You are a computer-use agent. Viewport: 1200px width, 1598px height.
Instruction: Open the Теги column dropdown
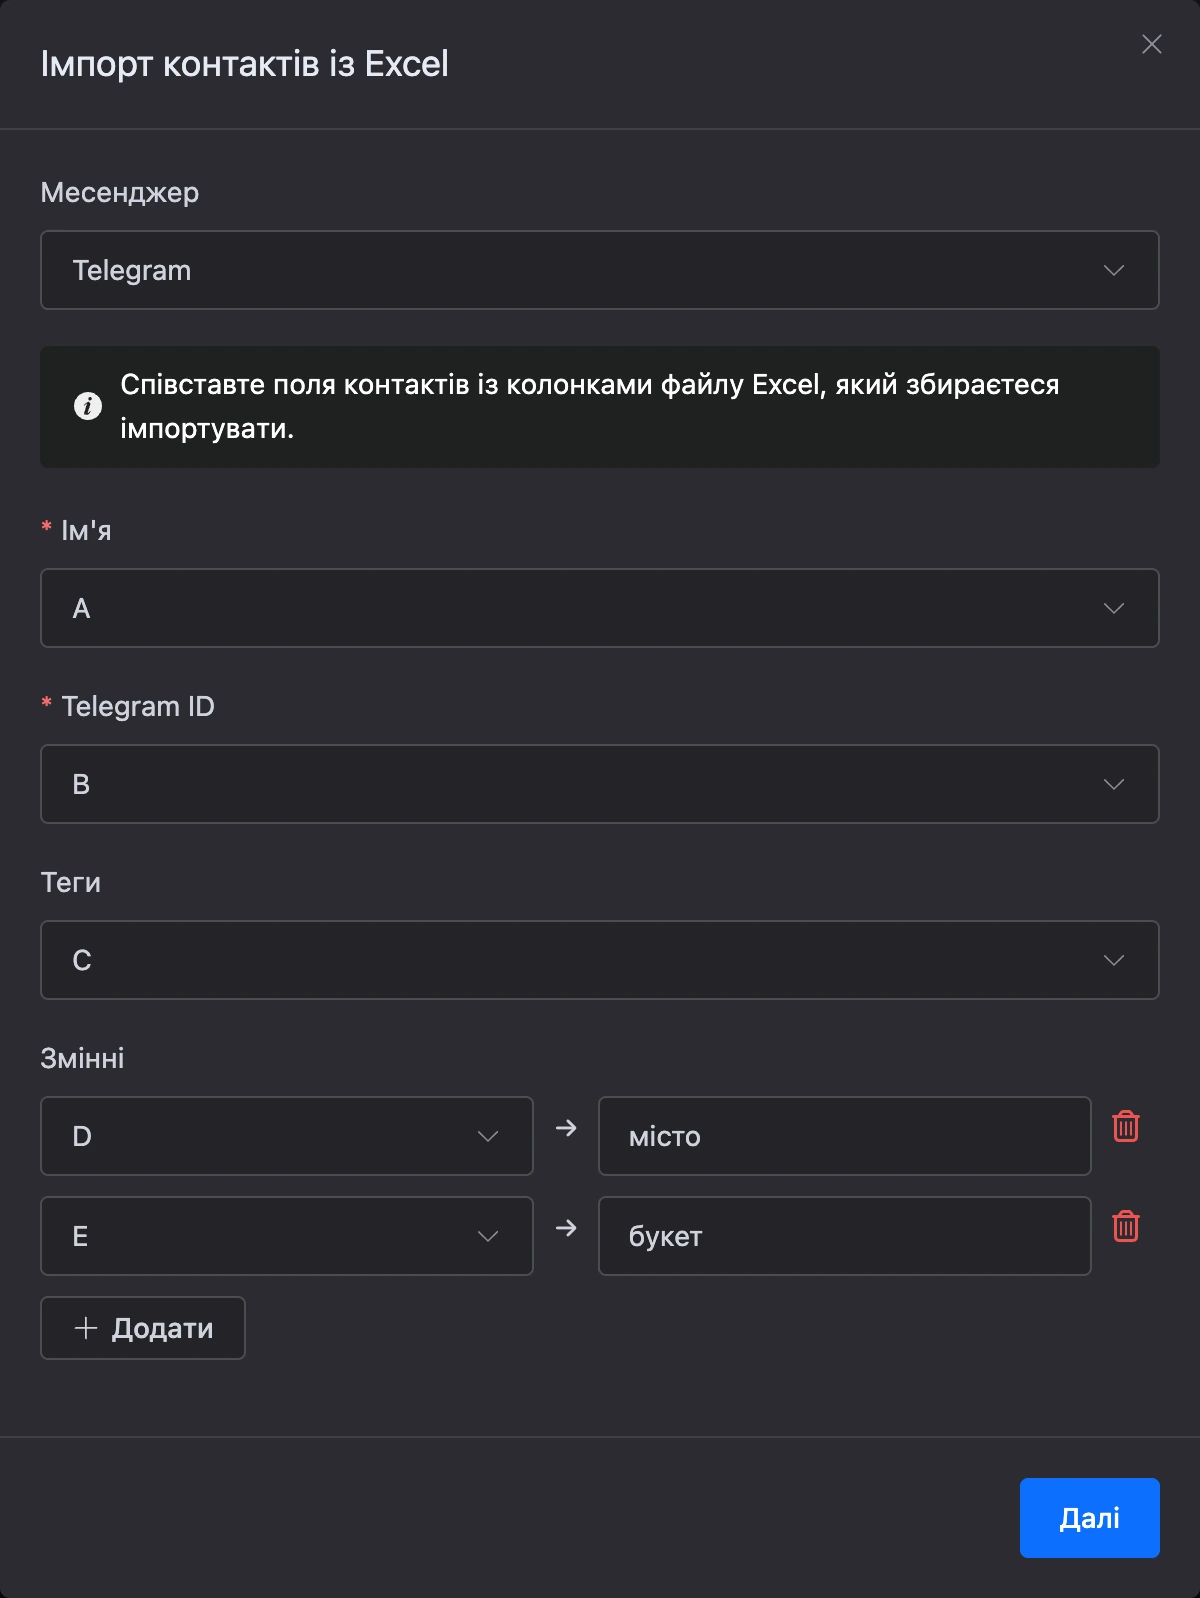point(600,960)
